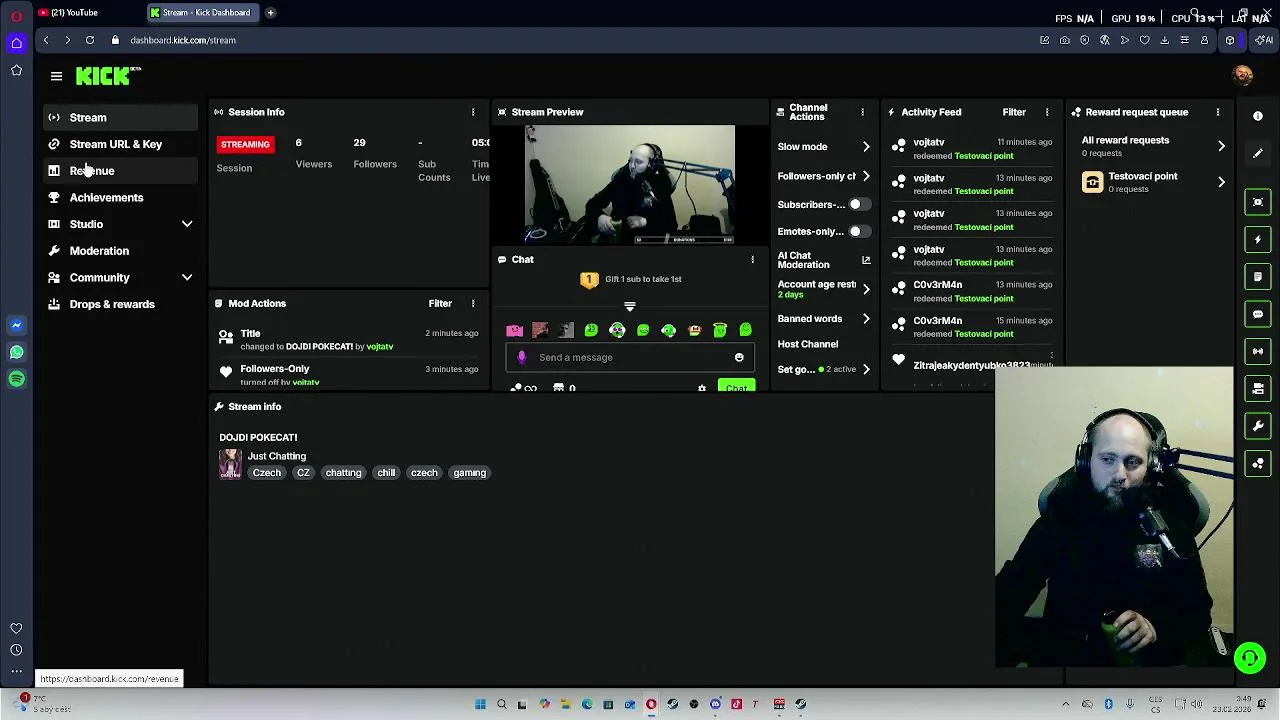Open the green support headset button
The image size is (1280, 720).
1249,657
